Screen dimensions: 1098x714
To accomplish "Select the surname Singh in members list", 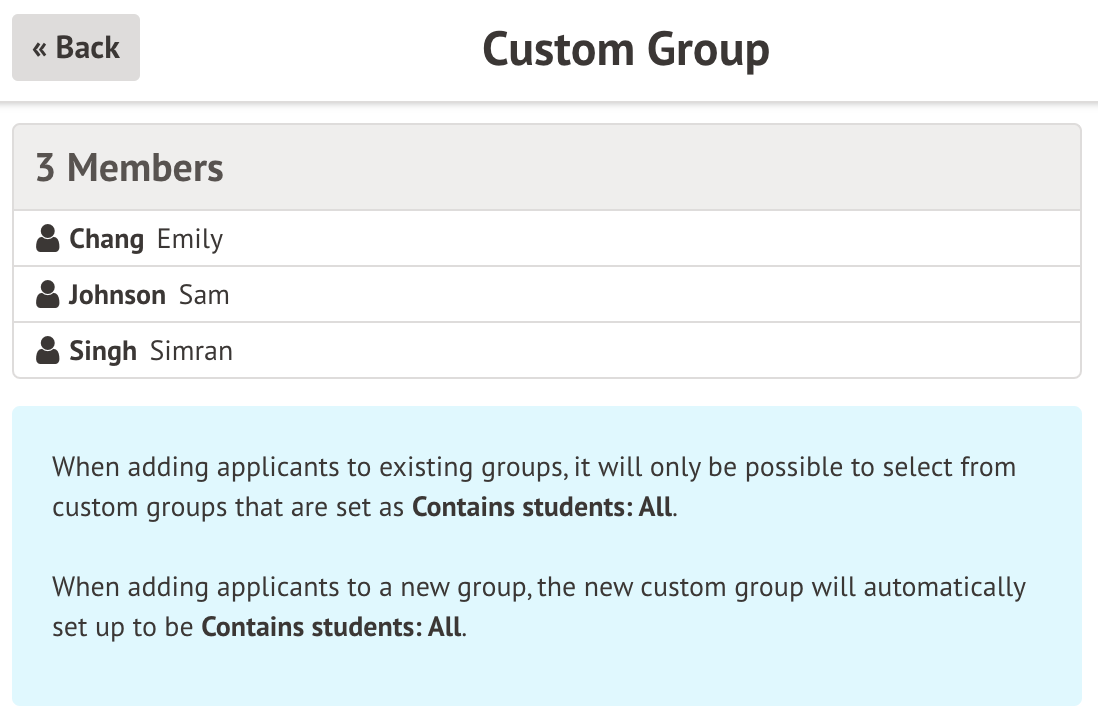I will tap(103, 351).
